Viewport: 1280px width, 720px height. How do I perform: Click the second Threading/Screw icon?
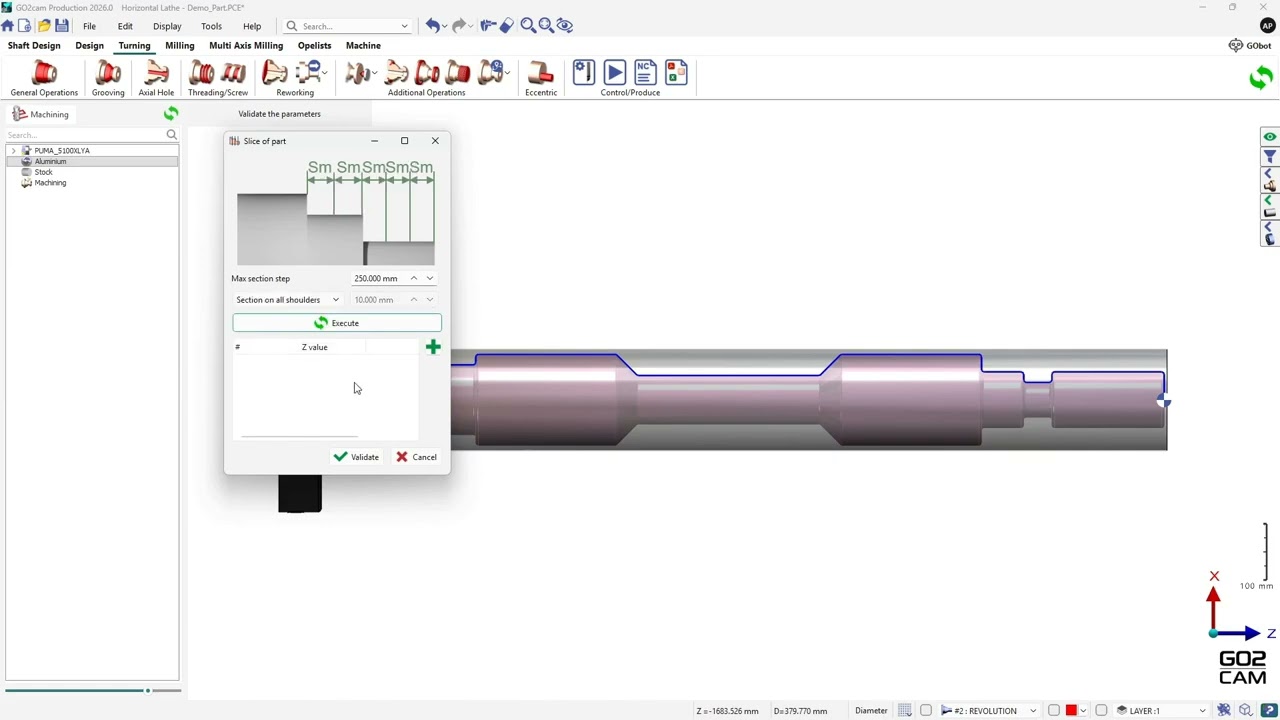[x=233, y=73]
